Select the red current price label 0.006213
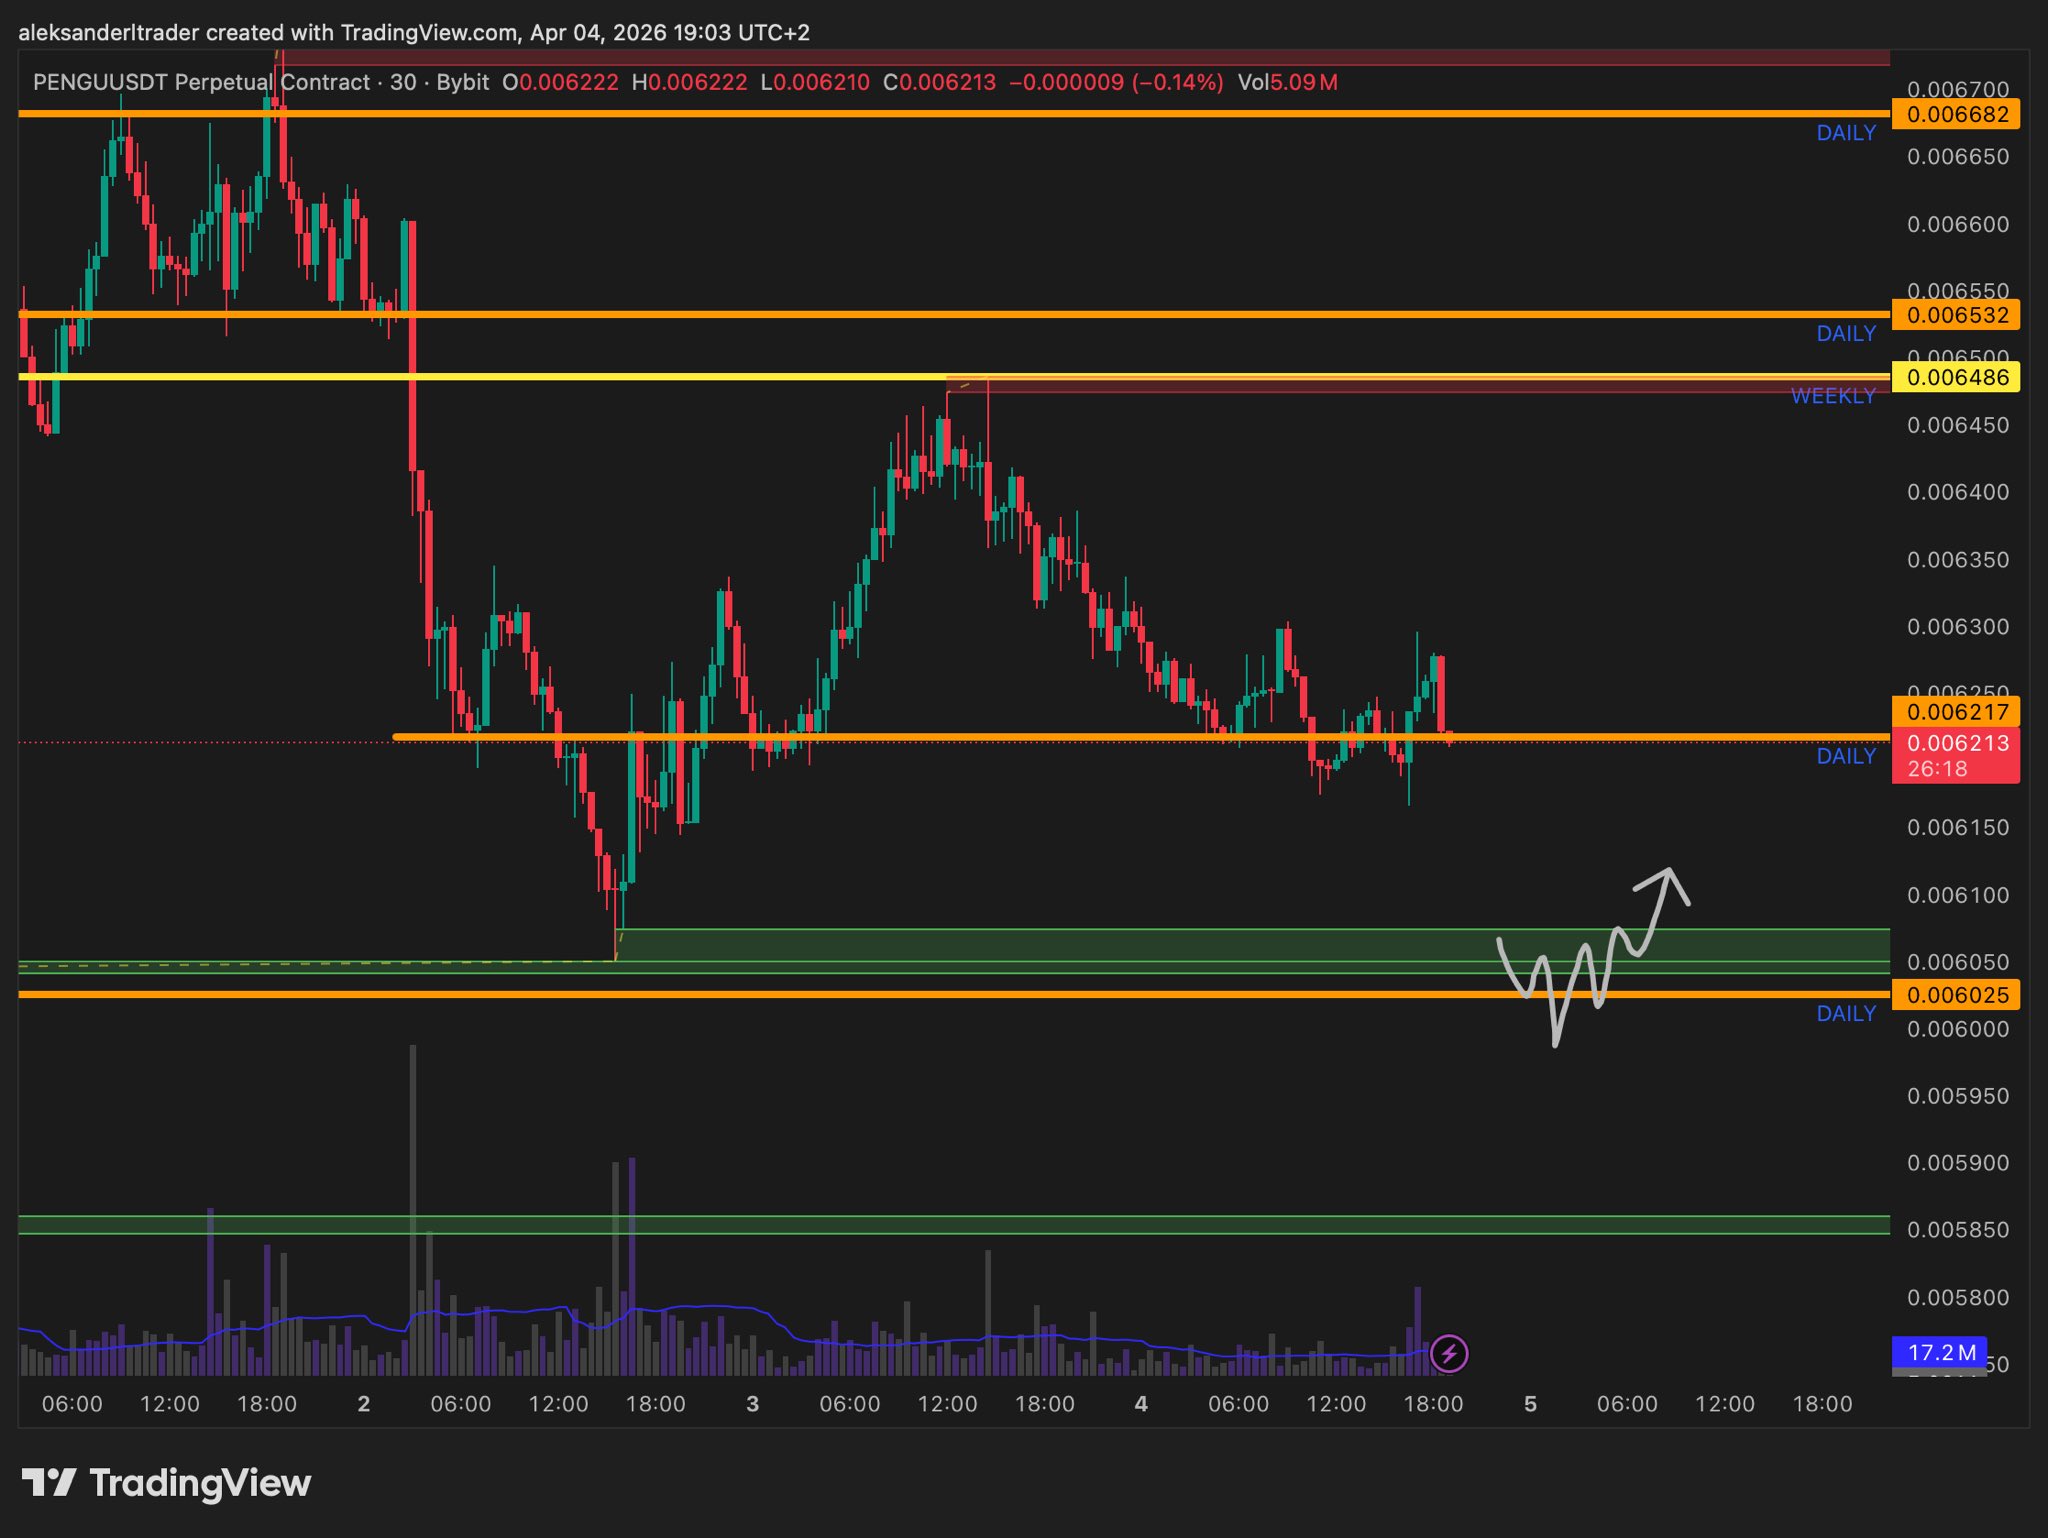 1956,744
